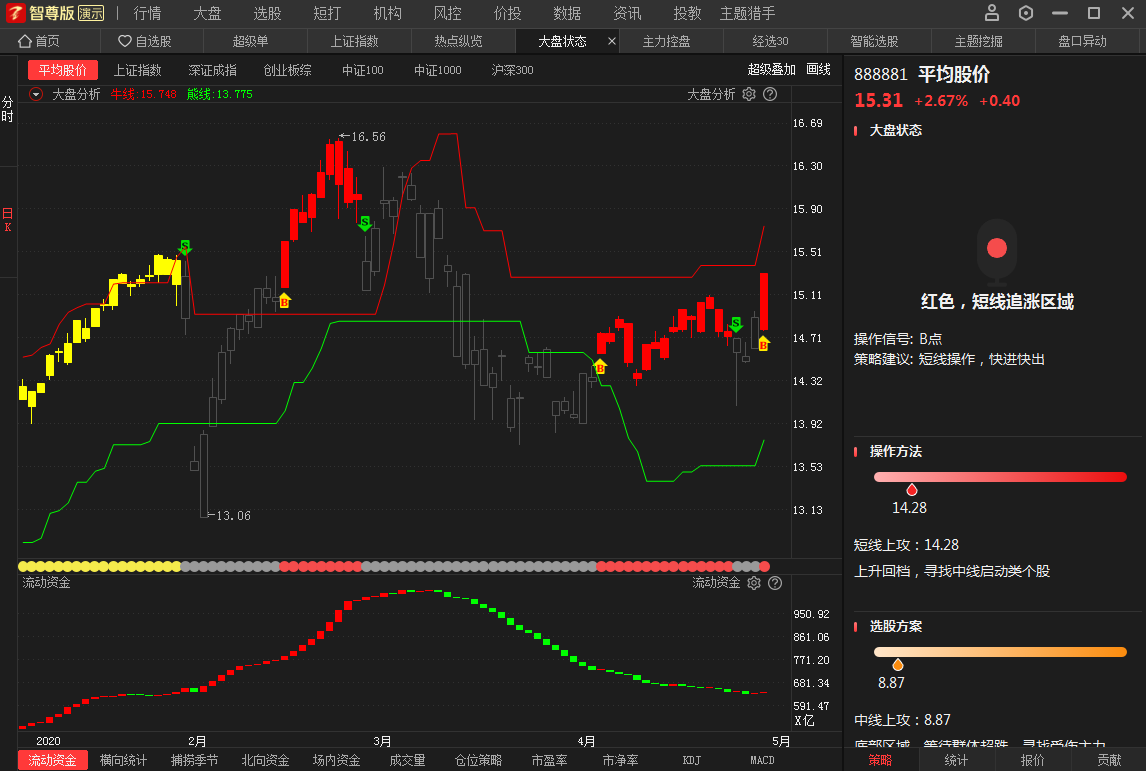
Task: Select the 北向资金 indicator tab
Action: (265, 760)
